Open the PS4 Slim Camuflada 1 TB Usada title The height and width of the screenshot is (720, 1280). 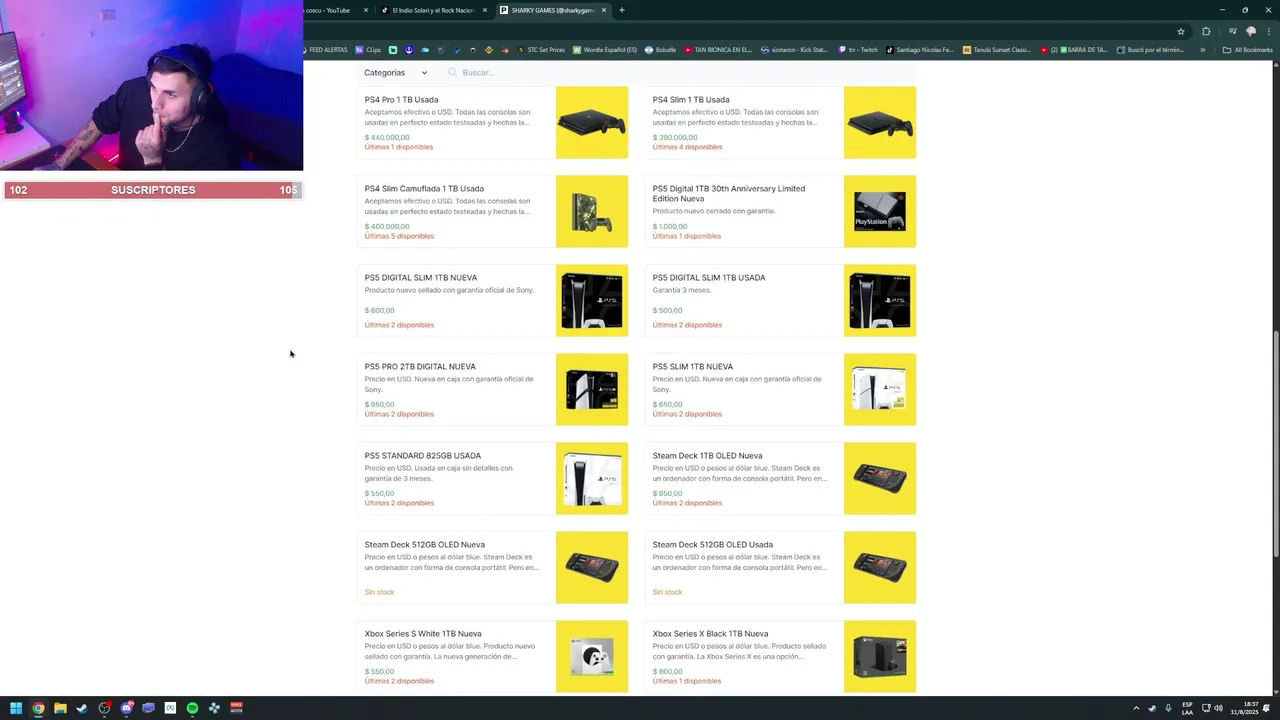(424, 189)
